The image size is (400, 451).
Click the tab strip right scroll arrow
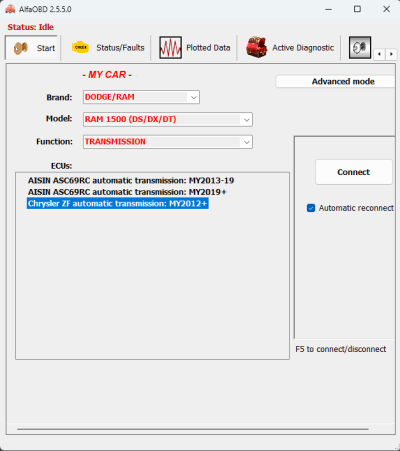pyautogui.click(x=391, y=54)
